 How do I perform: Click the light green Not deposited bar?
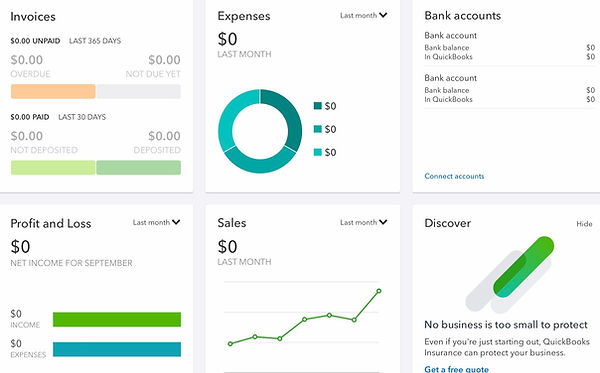coord(53,168)
